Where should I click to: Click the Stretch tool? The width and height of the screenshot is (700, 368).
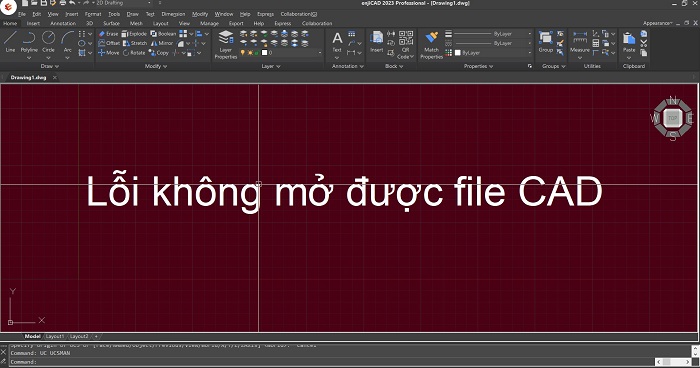(134, 43)
